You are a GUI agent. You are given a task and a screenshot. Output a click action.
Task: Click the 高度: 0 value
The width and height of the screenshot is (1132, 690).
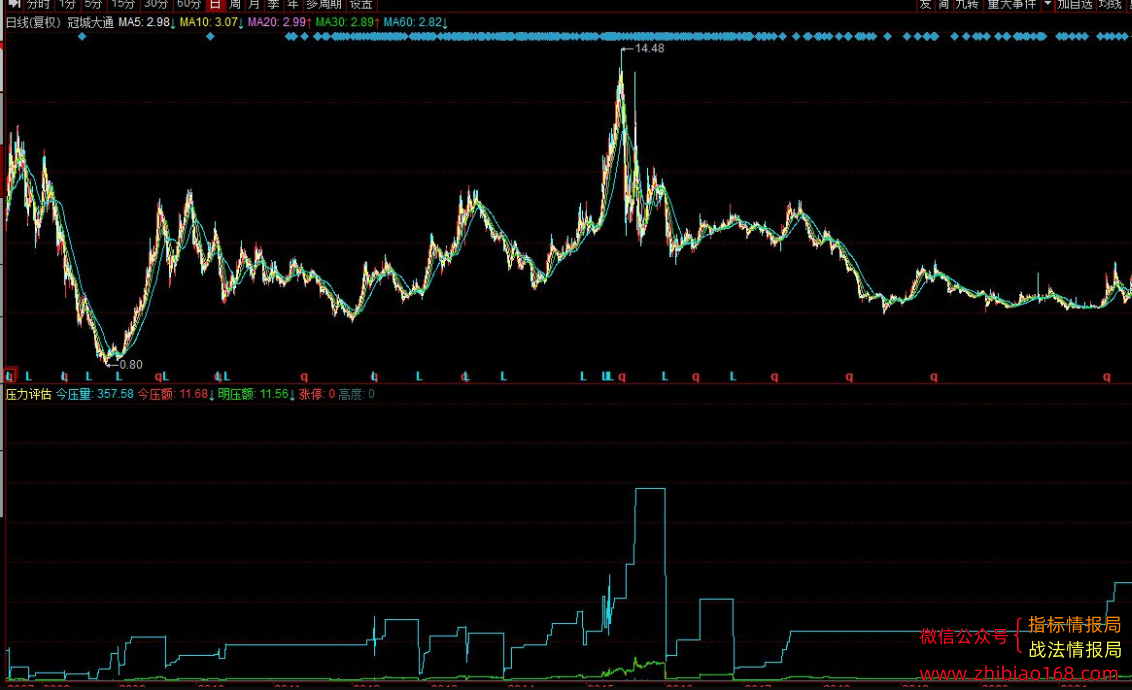click(357, 394)
